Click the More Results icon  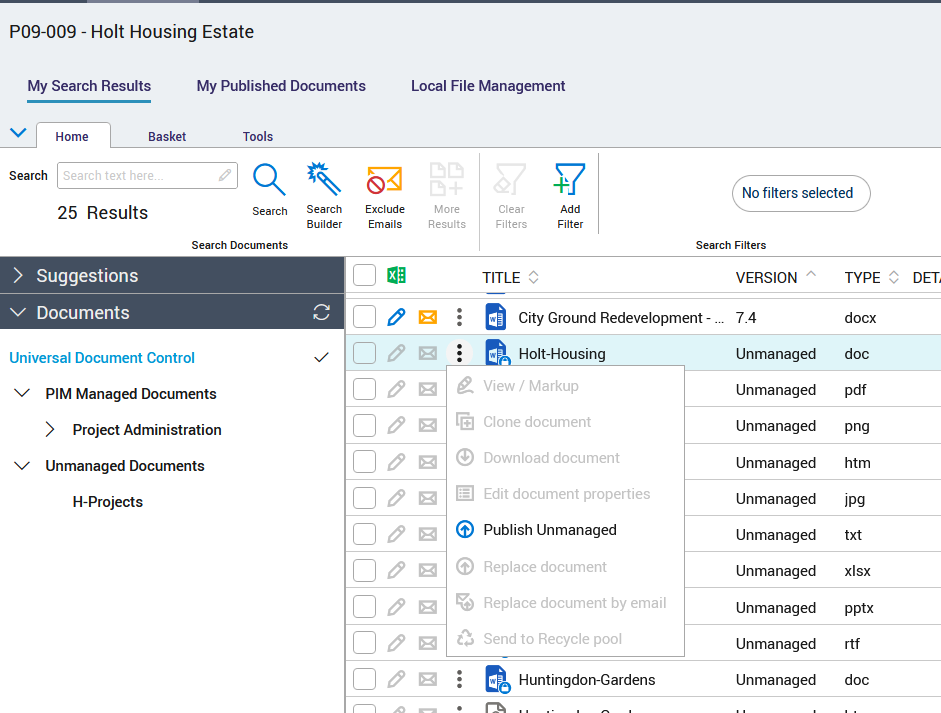tap(446, 179)
